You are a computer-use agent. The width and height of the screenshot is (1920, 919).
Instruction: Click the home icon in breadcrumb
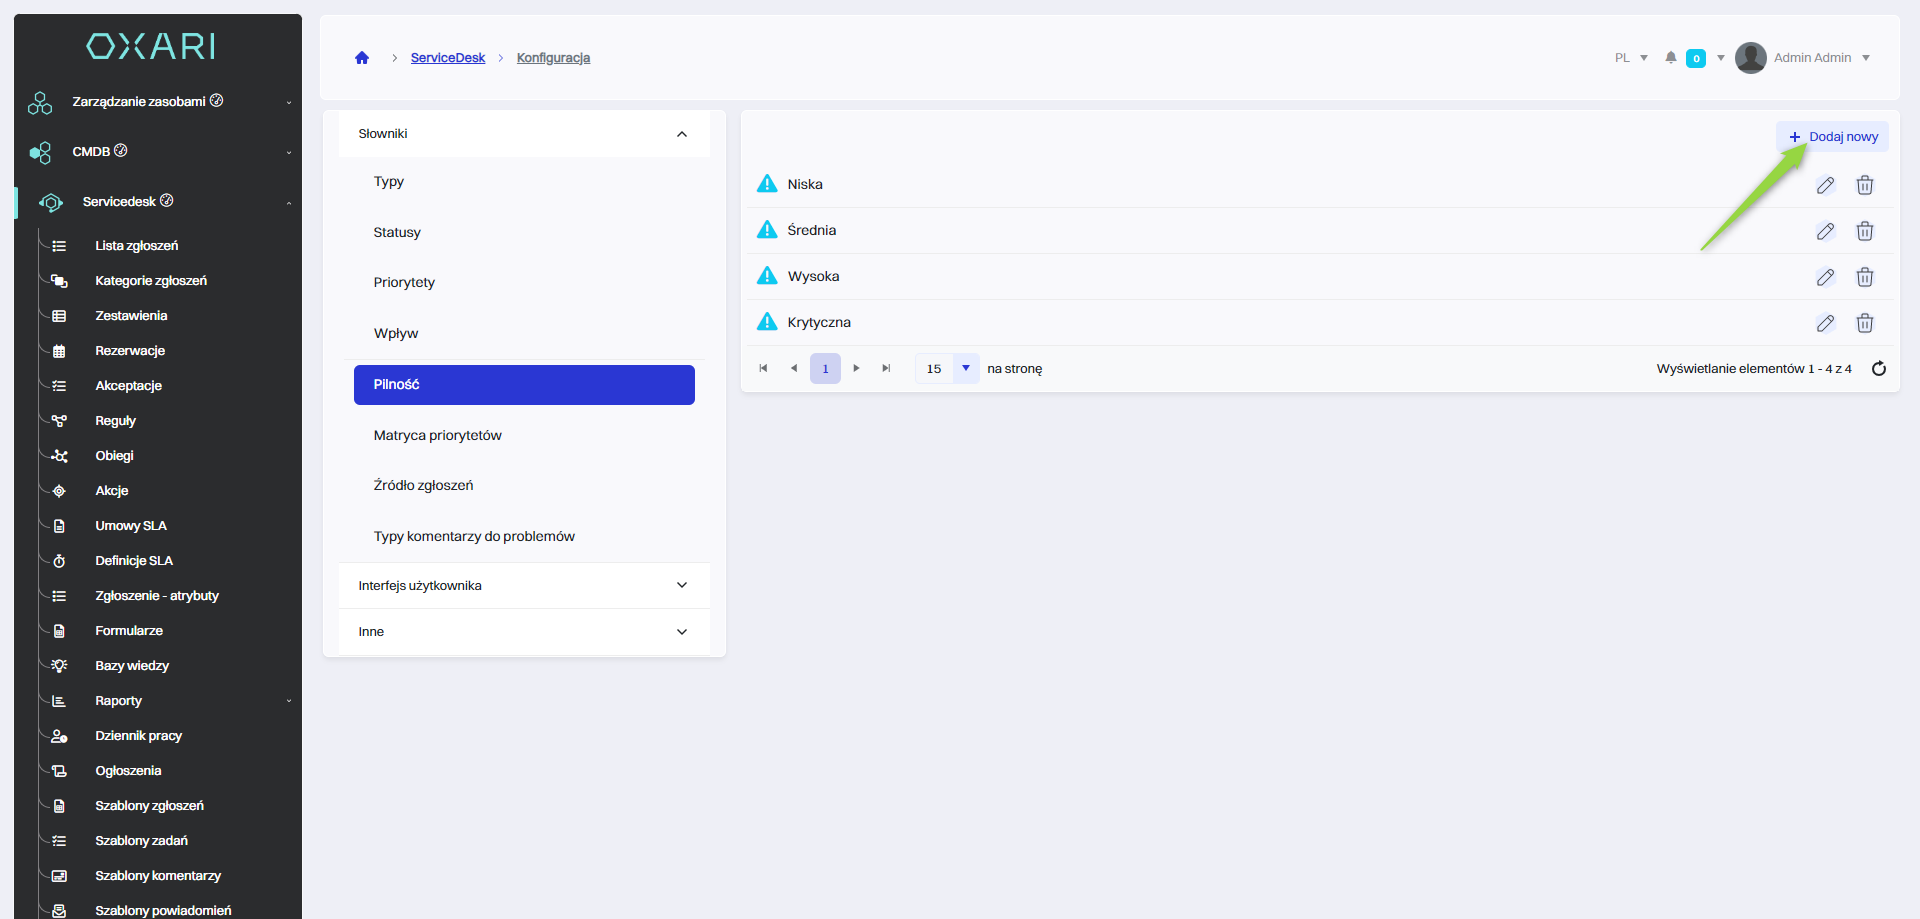[362, 58]
